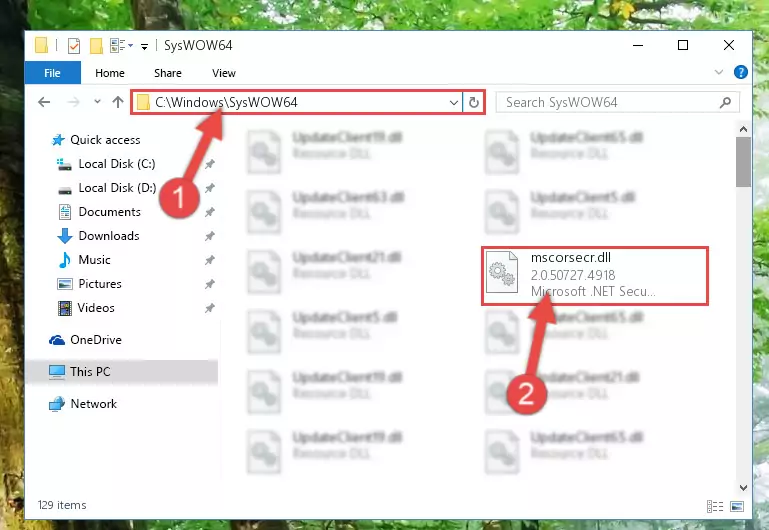The image size is (769, 530).
Task: Click the pin icon next to Local Disk (C:)
Action: point(209,164)
